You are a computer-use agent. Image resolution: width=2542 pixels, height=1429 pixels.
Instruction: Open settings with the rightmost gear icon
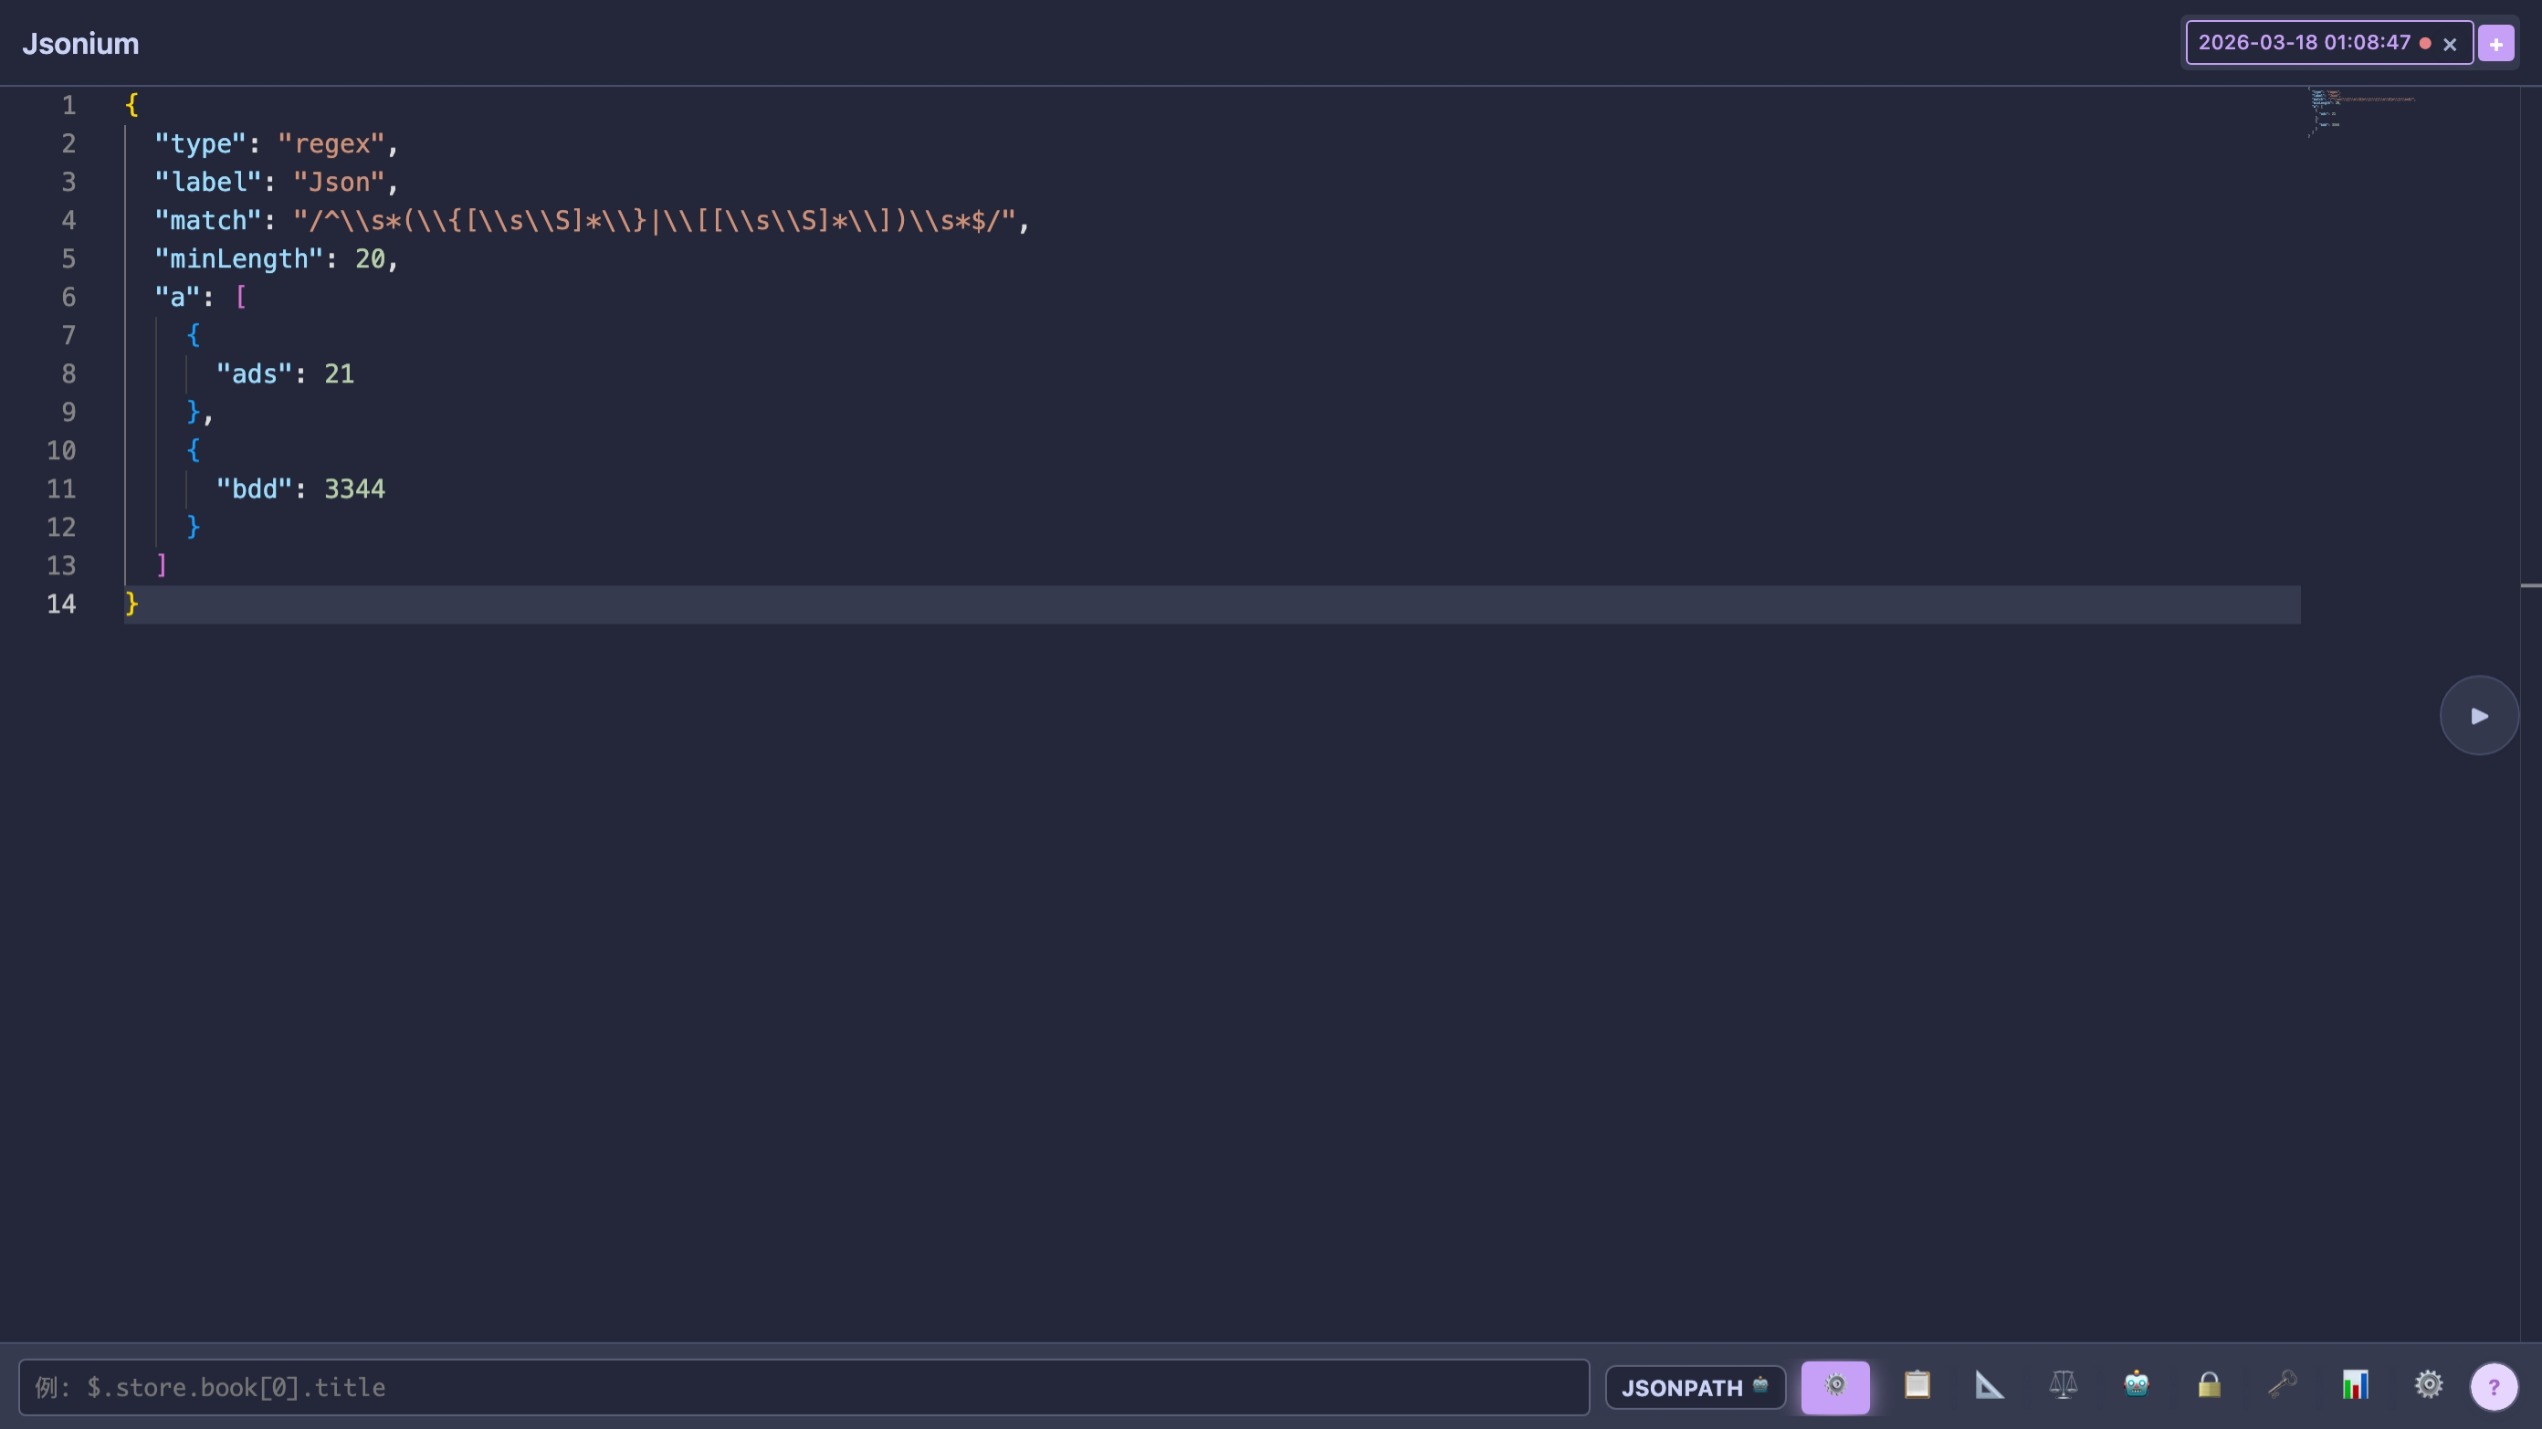tap(2428, 1386)
